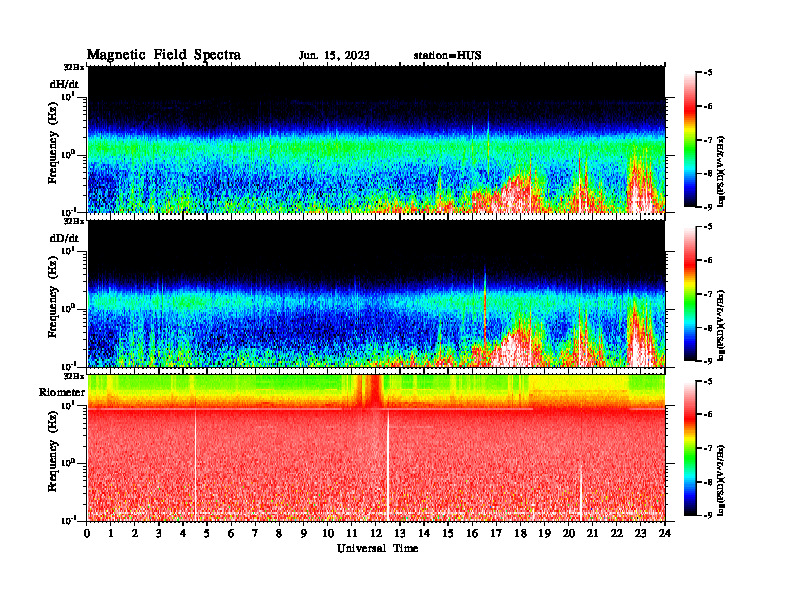Click the '9' hour tick label
This screenshot has height=612, width=792.
pyautogui.click(x=304, y=533)
